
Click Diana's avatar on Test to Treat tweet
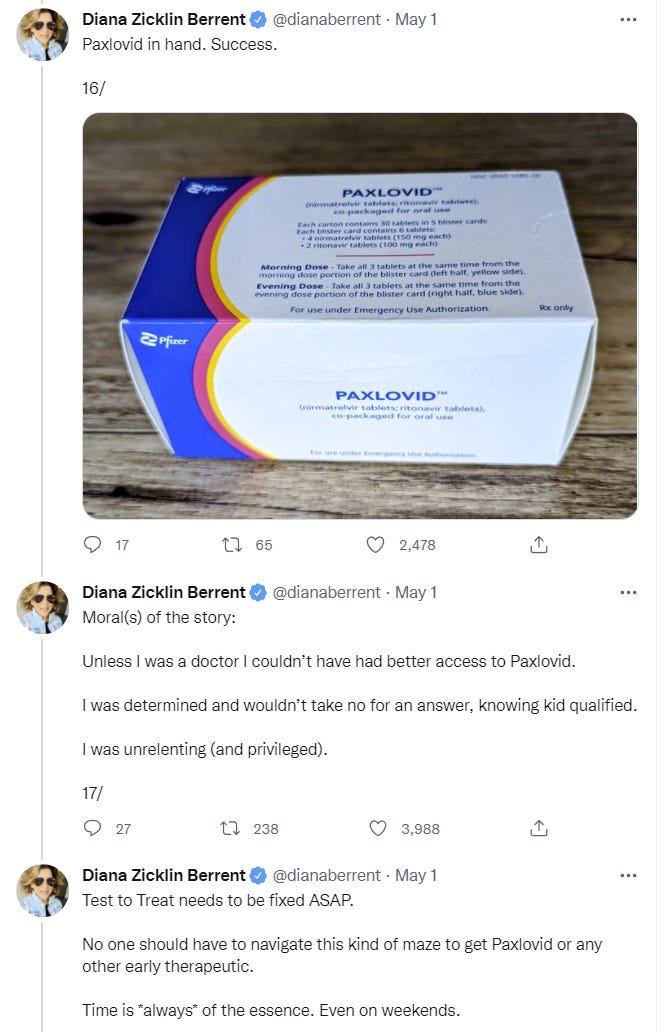pos(43,891)
